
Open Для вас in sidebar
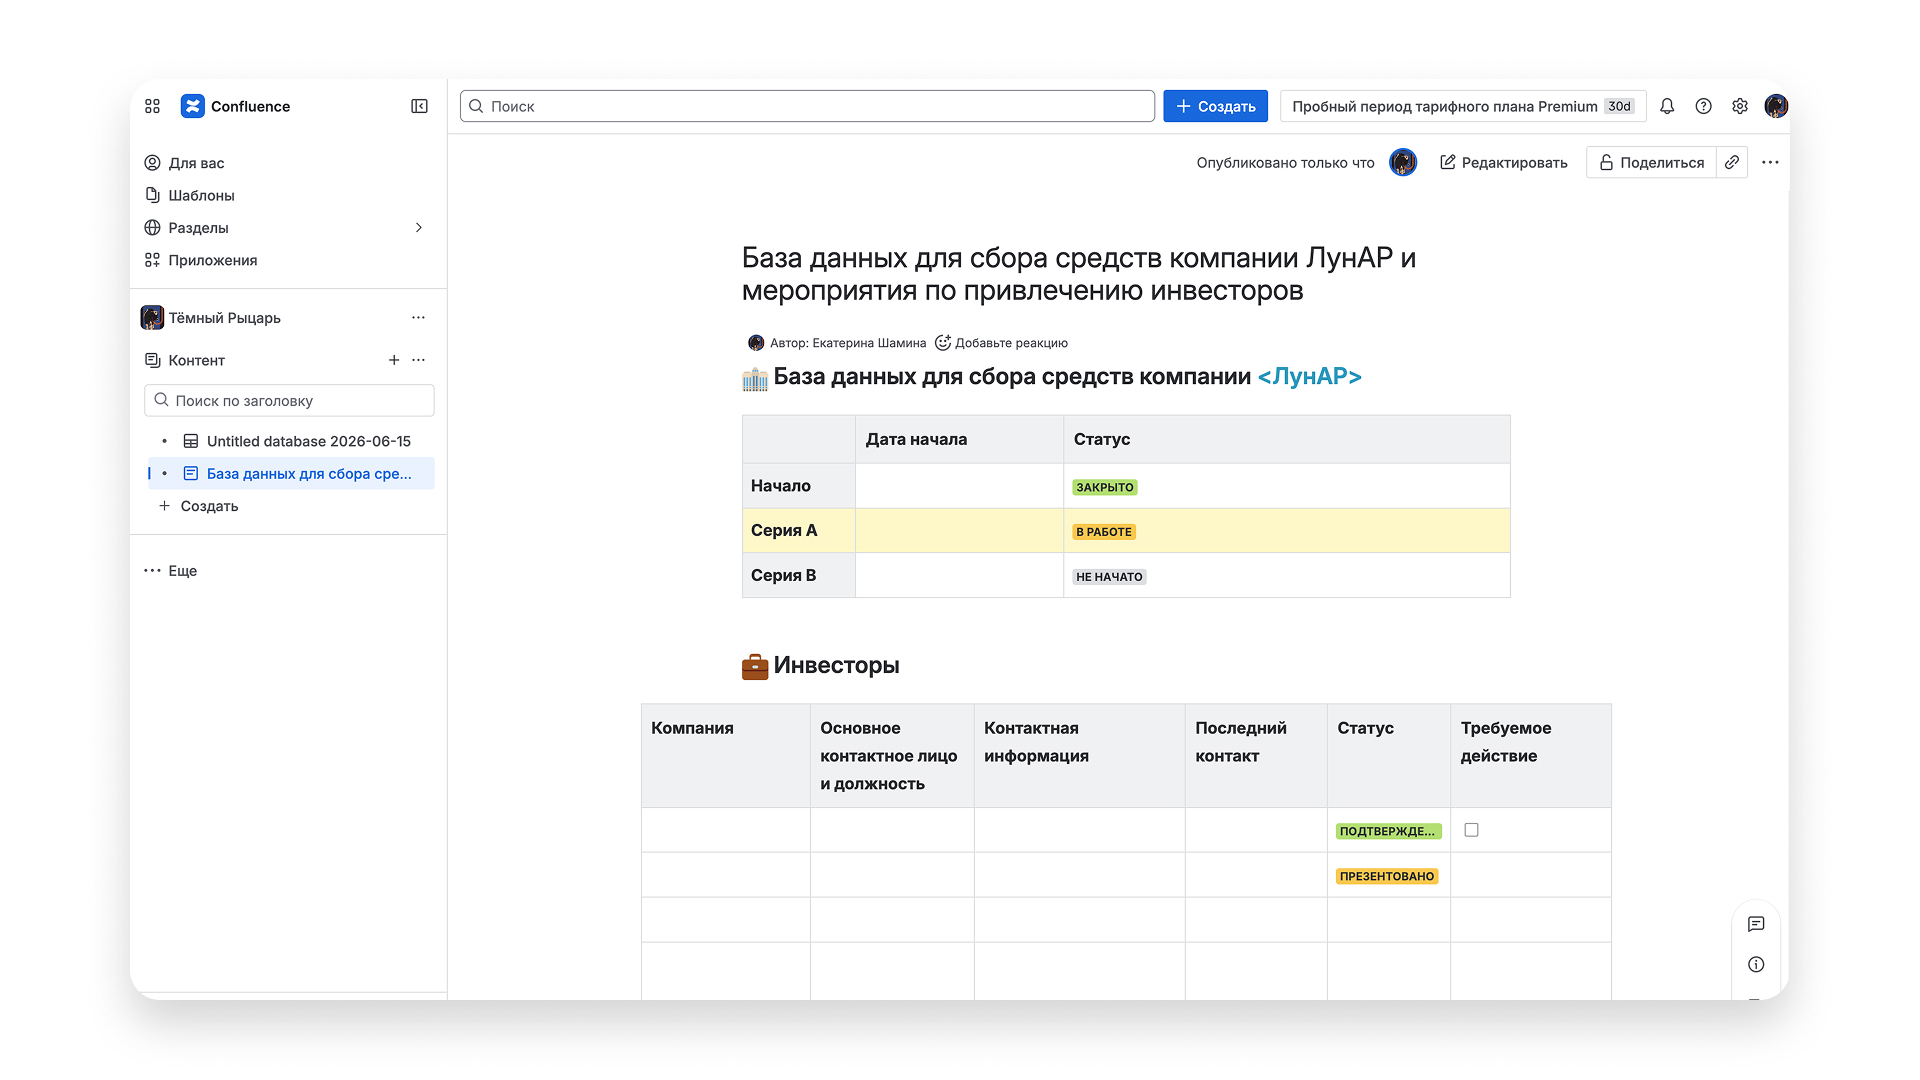click(288, 163)
